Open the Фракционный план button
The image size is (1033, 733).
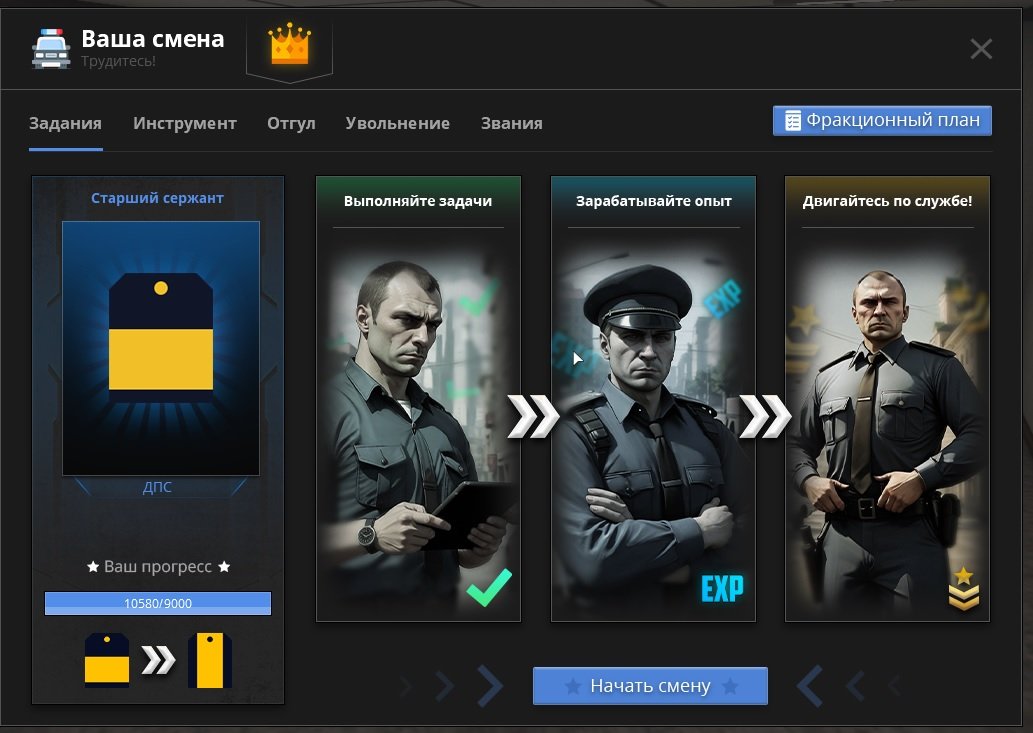(882, 121)
